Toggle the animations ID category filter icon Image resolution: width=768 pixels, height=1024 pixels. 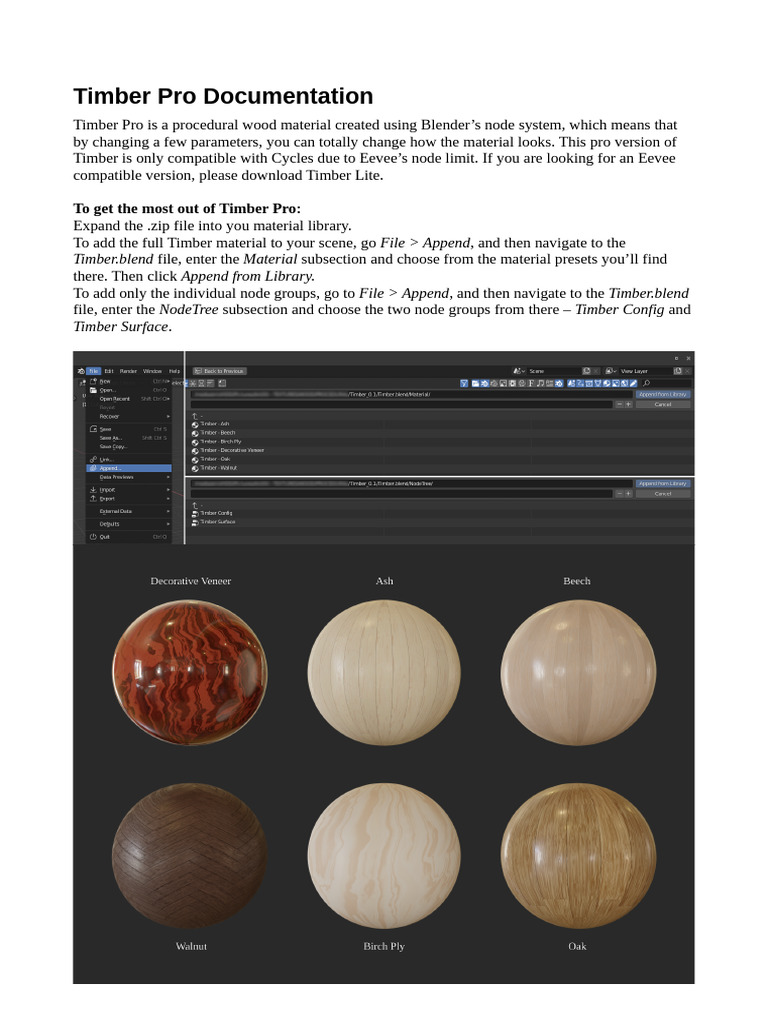[580, 383]
